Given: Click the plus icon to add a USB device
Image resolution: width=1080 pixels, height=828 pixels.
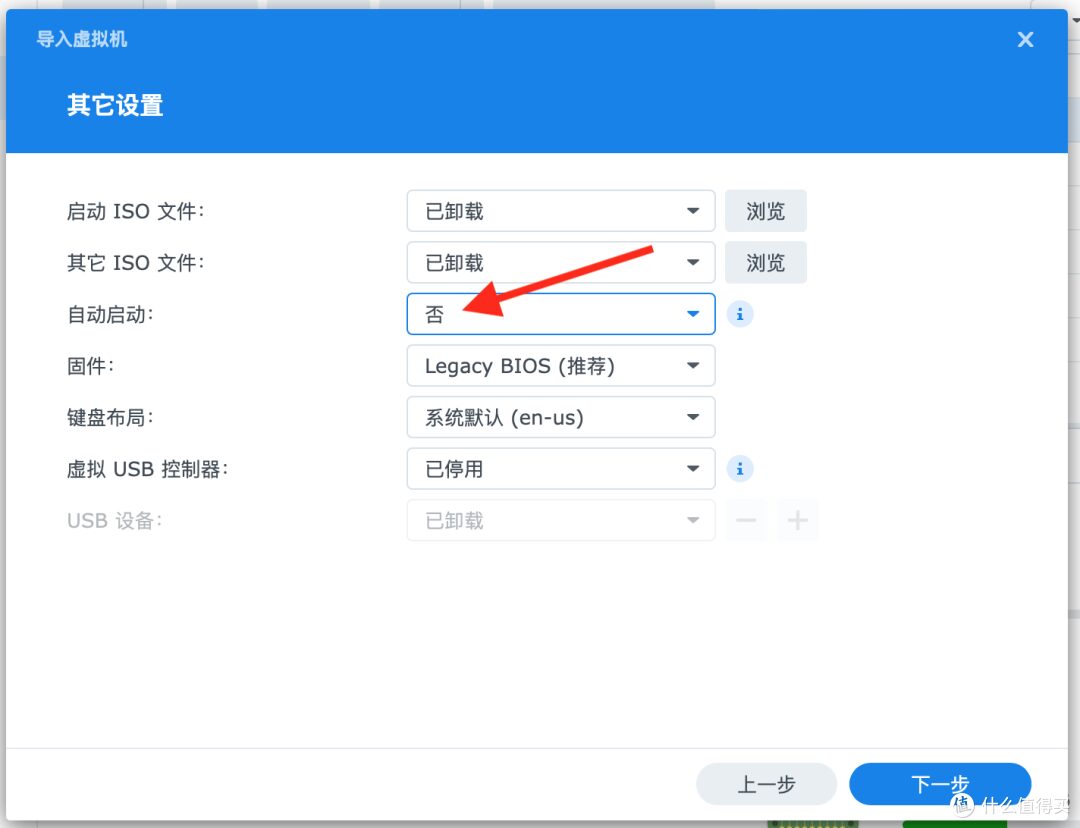Looking at the screenshot, I should tap(798, 520).
